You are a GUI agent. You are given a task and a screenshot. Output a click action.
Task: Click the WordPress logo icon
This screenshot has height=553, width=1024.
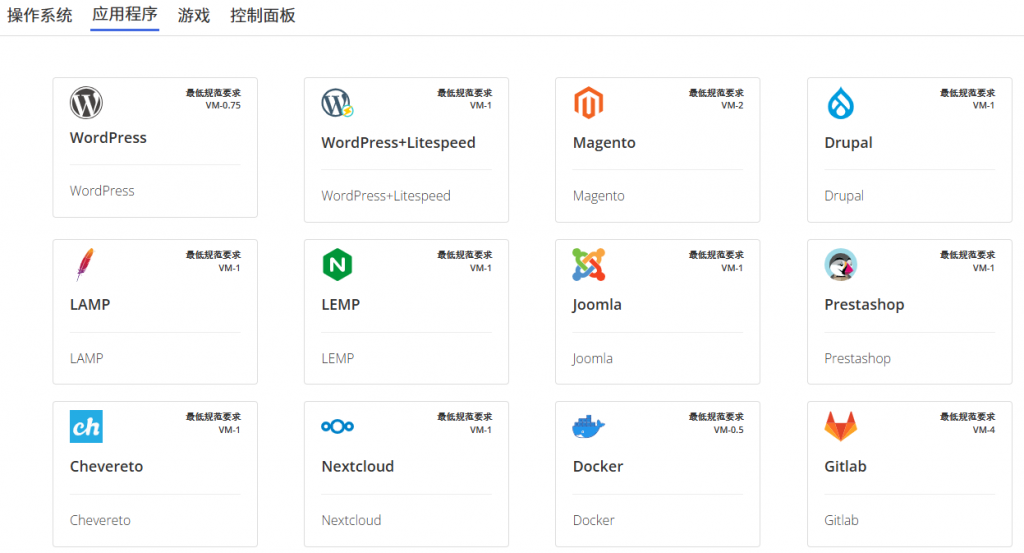[86, 102]
